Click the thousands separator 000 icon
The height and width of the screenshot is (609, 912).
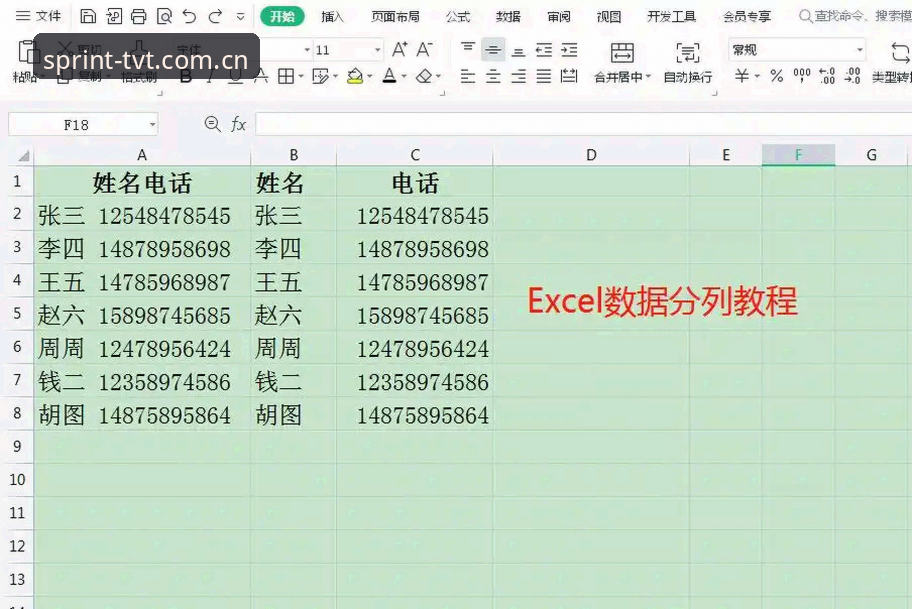point(801,76)
